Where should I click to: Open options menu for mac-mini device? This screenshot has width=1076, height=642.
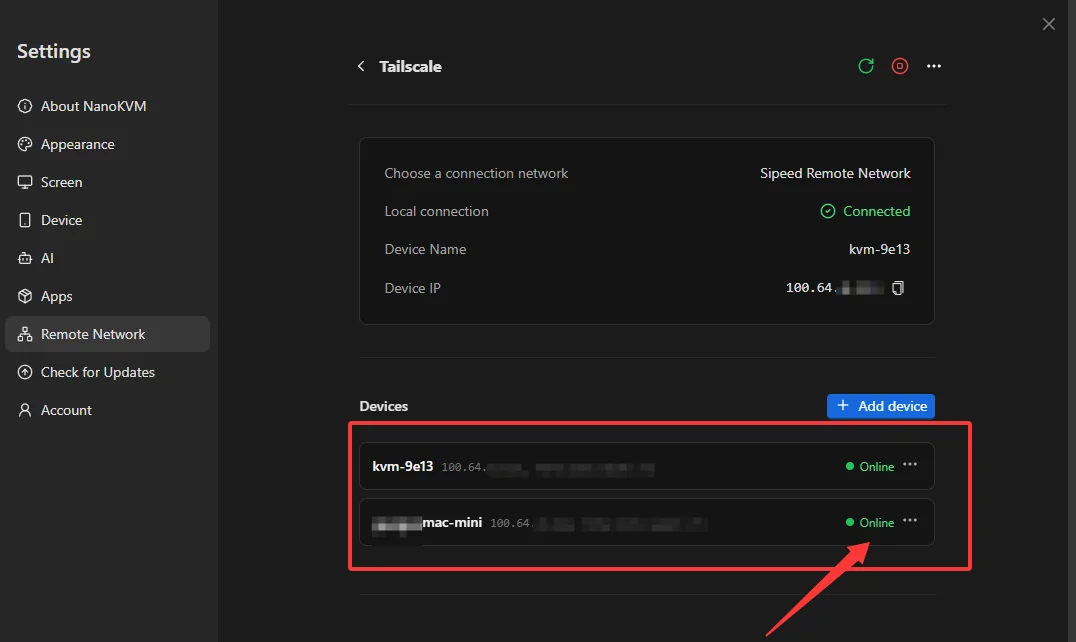click(x=910, y=521)
